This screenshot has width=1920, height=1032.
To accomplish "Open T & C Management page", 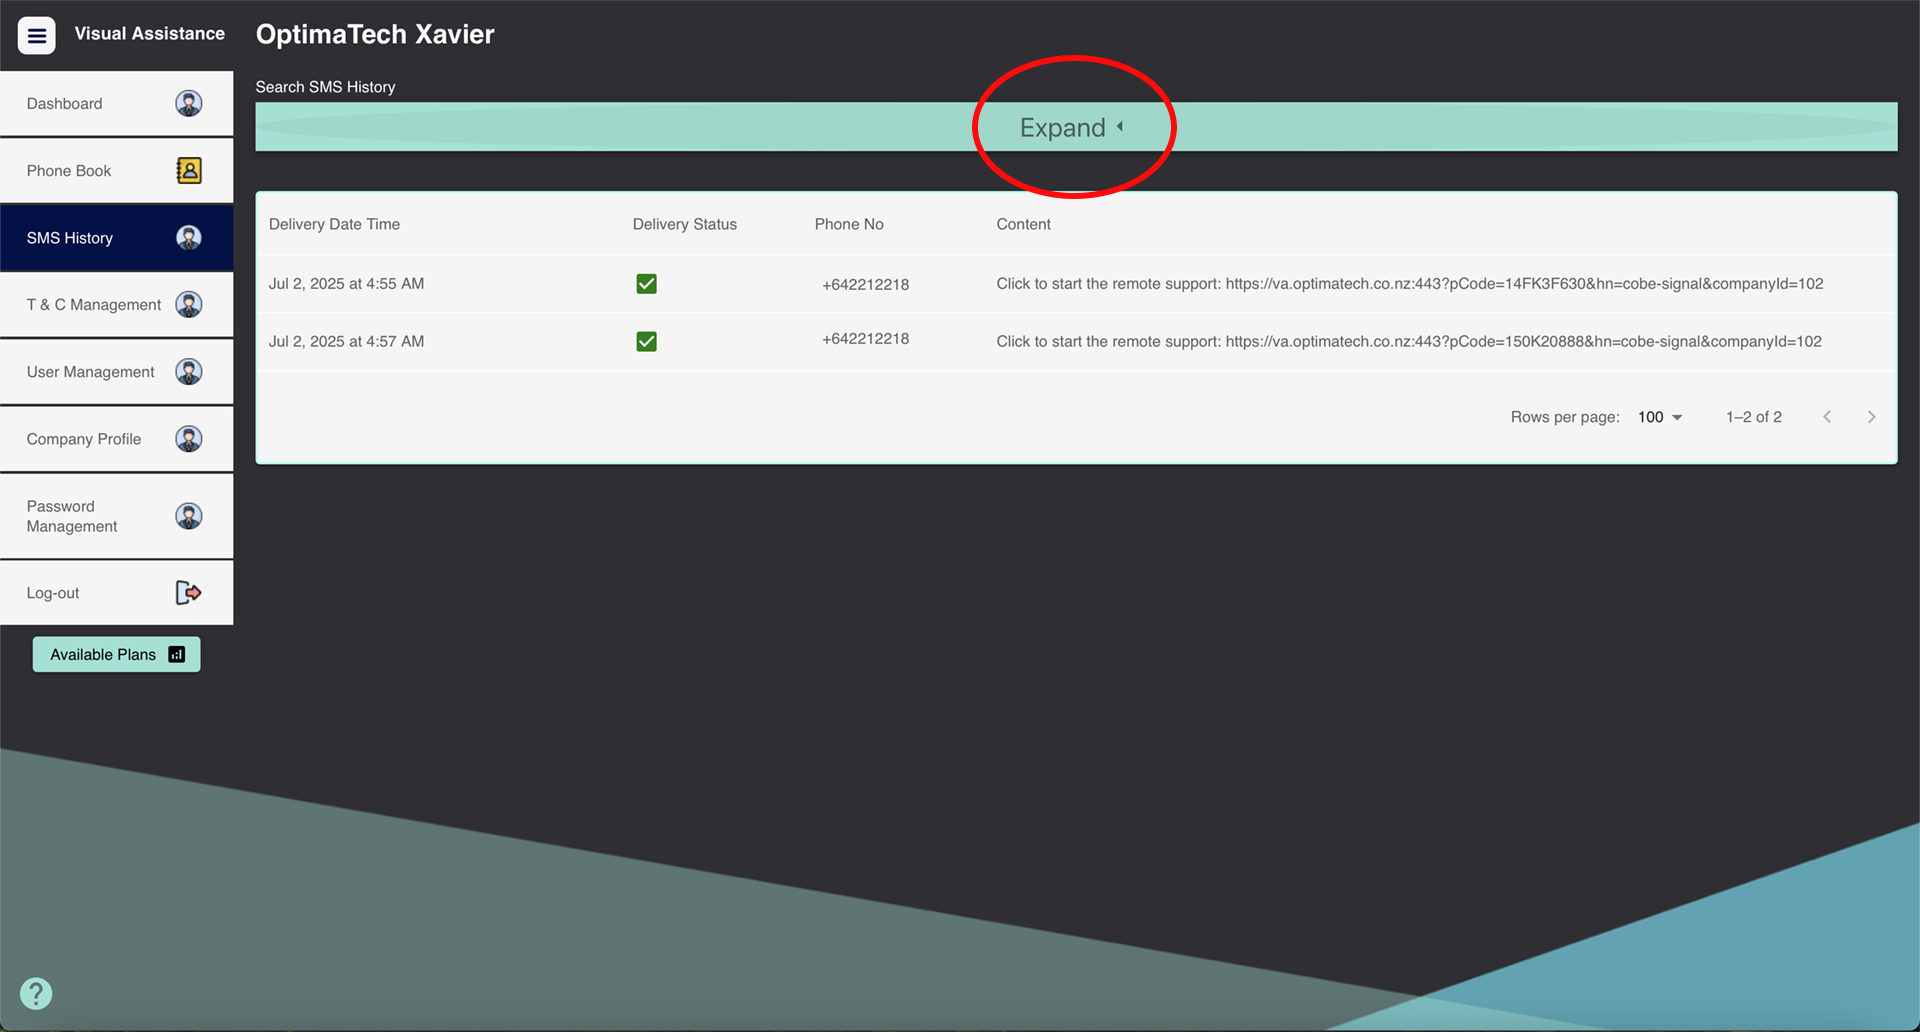I will 117,304.
